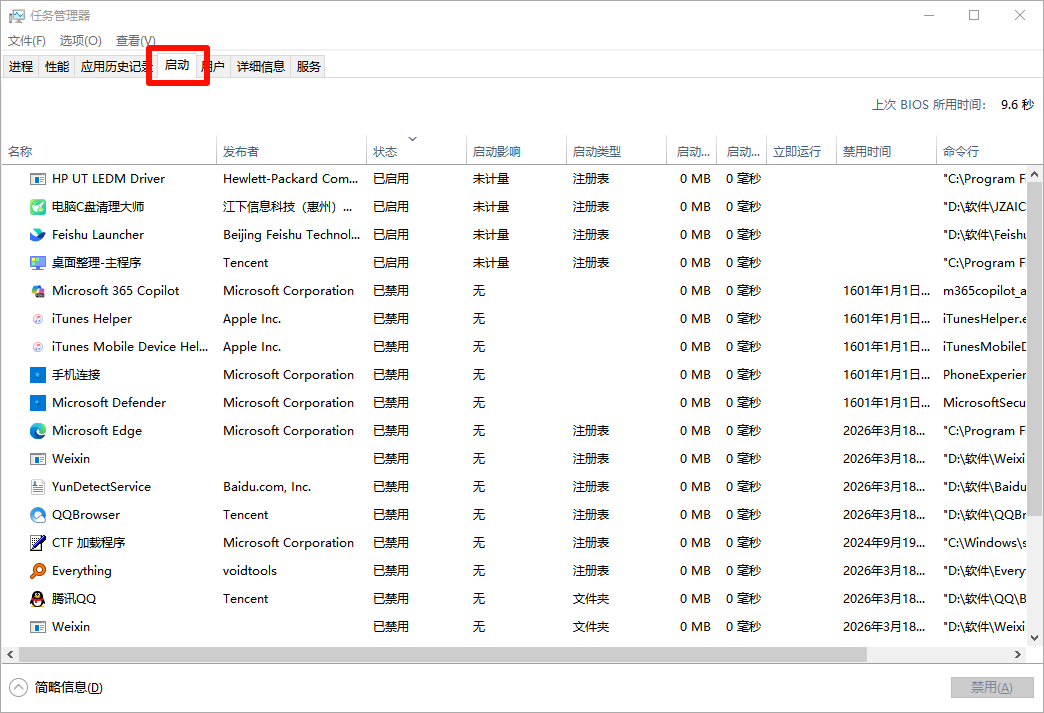The image size is (1044, 713).
Task: Click the voidtools publisher cell
Action: click(250, 571)
